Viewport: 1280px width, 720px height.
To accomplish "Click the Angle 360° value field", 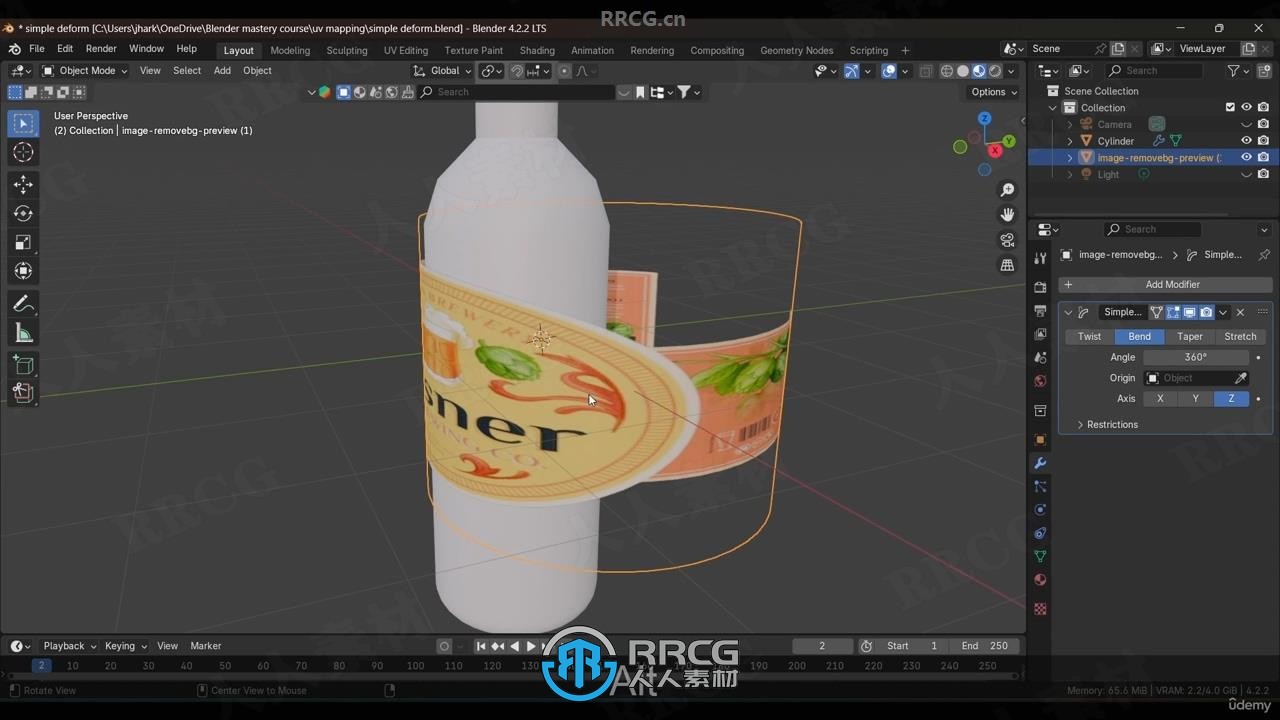I will point(1196,358).
